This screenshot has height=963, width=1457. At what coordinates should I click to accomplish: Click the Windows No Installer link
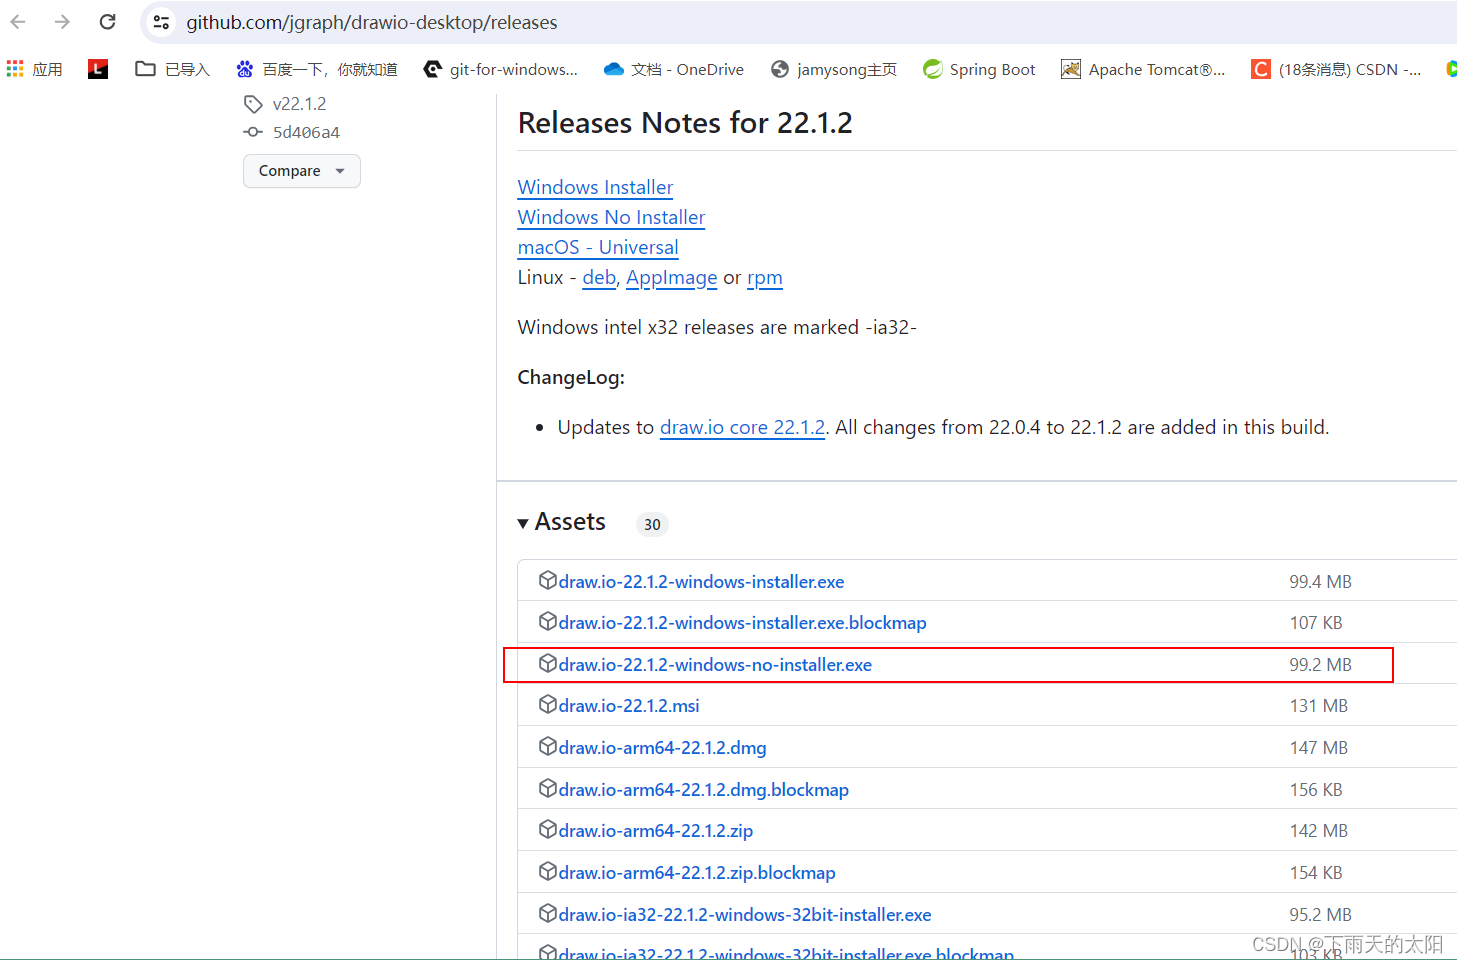611,217
